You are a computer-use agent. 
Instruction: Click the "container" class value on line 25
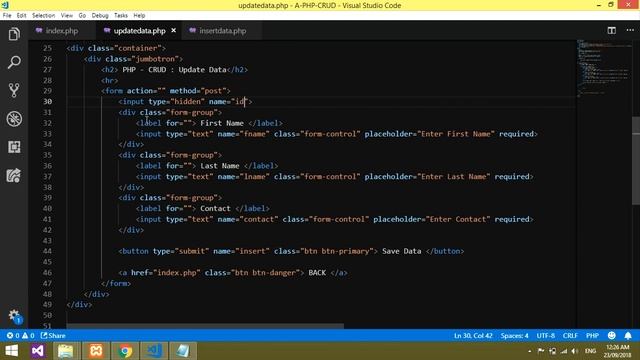click(138, 48)
